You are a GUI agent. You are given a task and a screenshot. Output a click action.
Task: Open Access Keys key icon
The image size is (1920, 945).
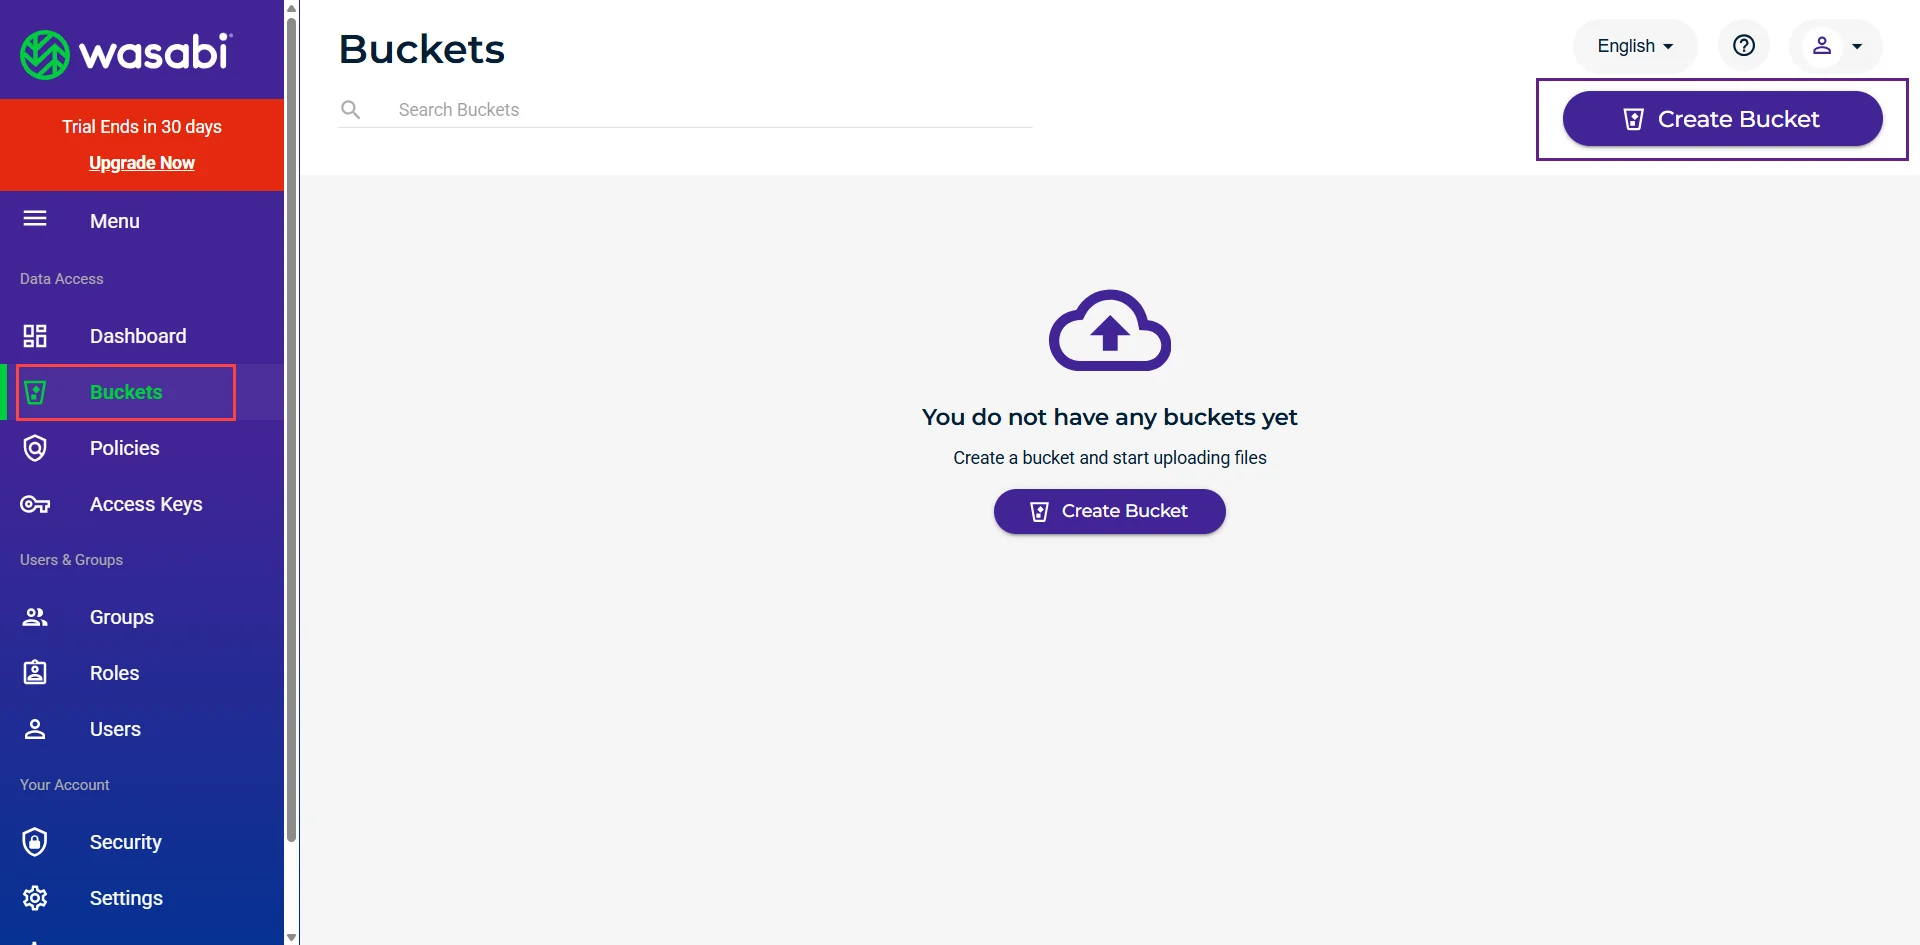click(x=35, y=504)
